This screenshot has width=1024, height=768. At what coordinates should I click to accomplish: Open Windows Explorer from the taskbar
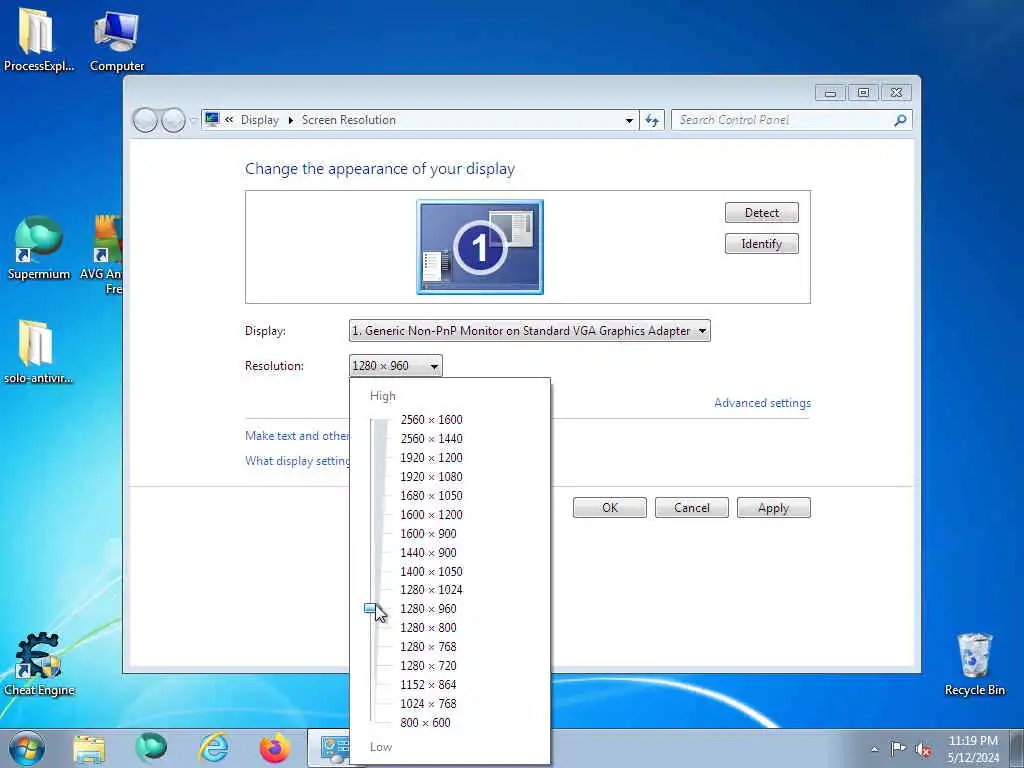89,748
